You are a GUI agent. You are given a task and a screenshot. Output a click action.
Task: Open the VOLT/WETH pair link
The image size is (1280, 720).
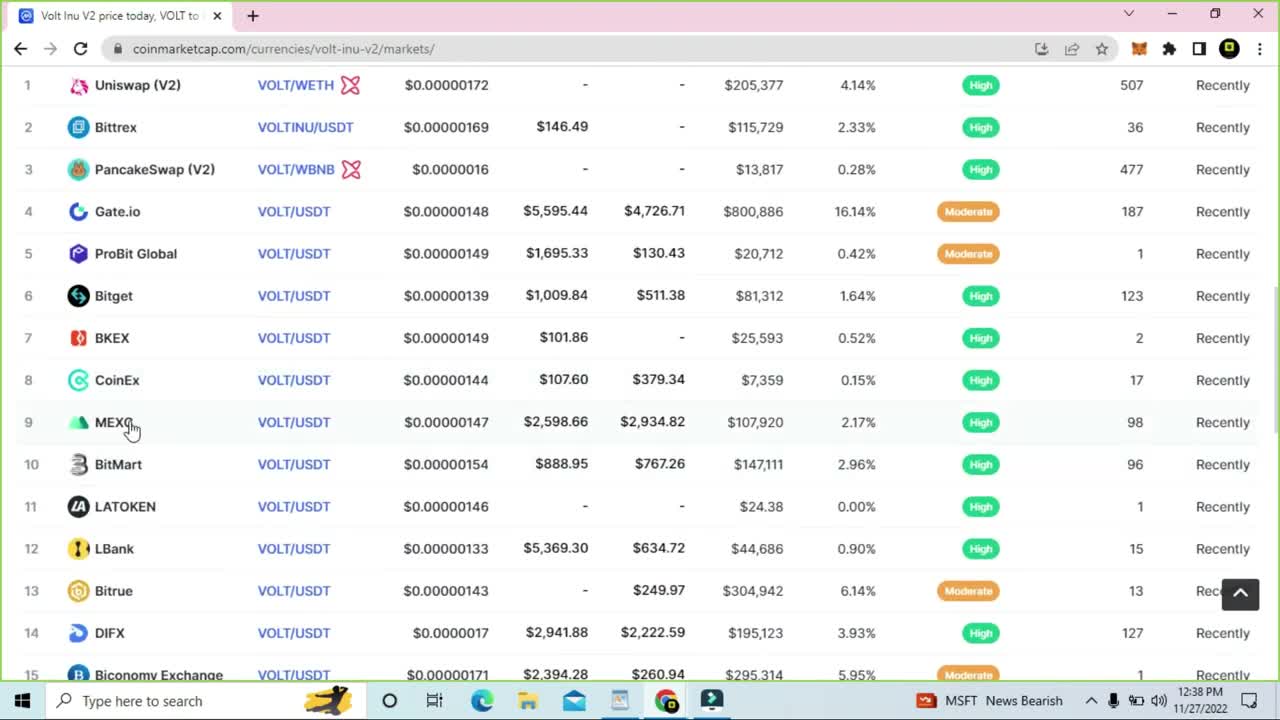click(x=296, y=85)
